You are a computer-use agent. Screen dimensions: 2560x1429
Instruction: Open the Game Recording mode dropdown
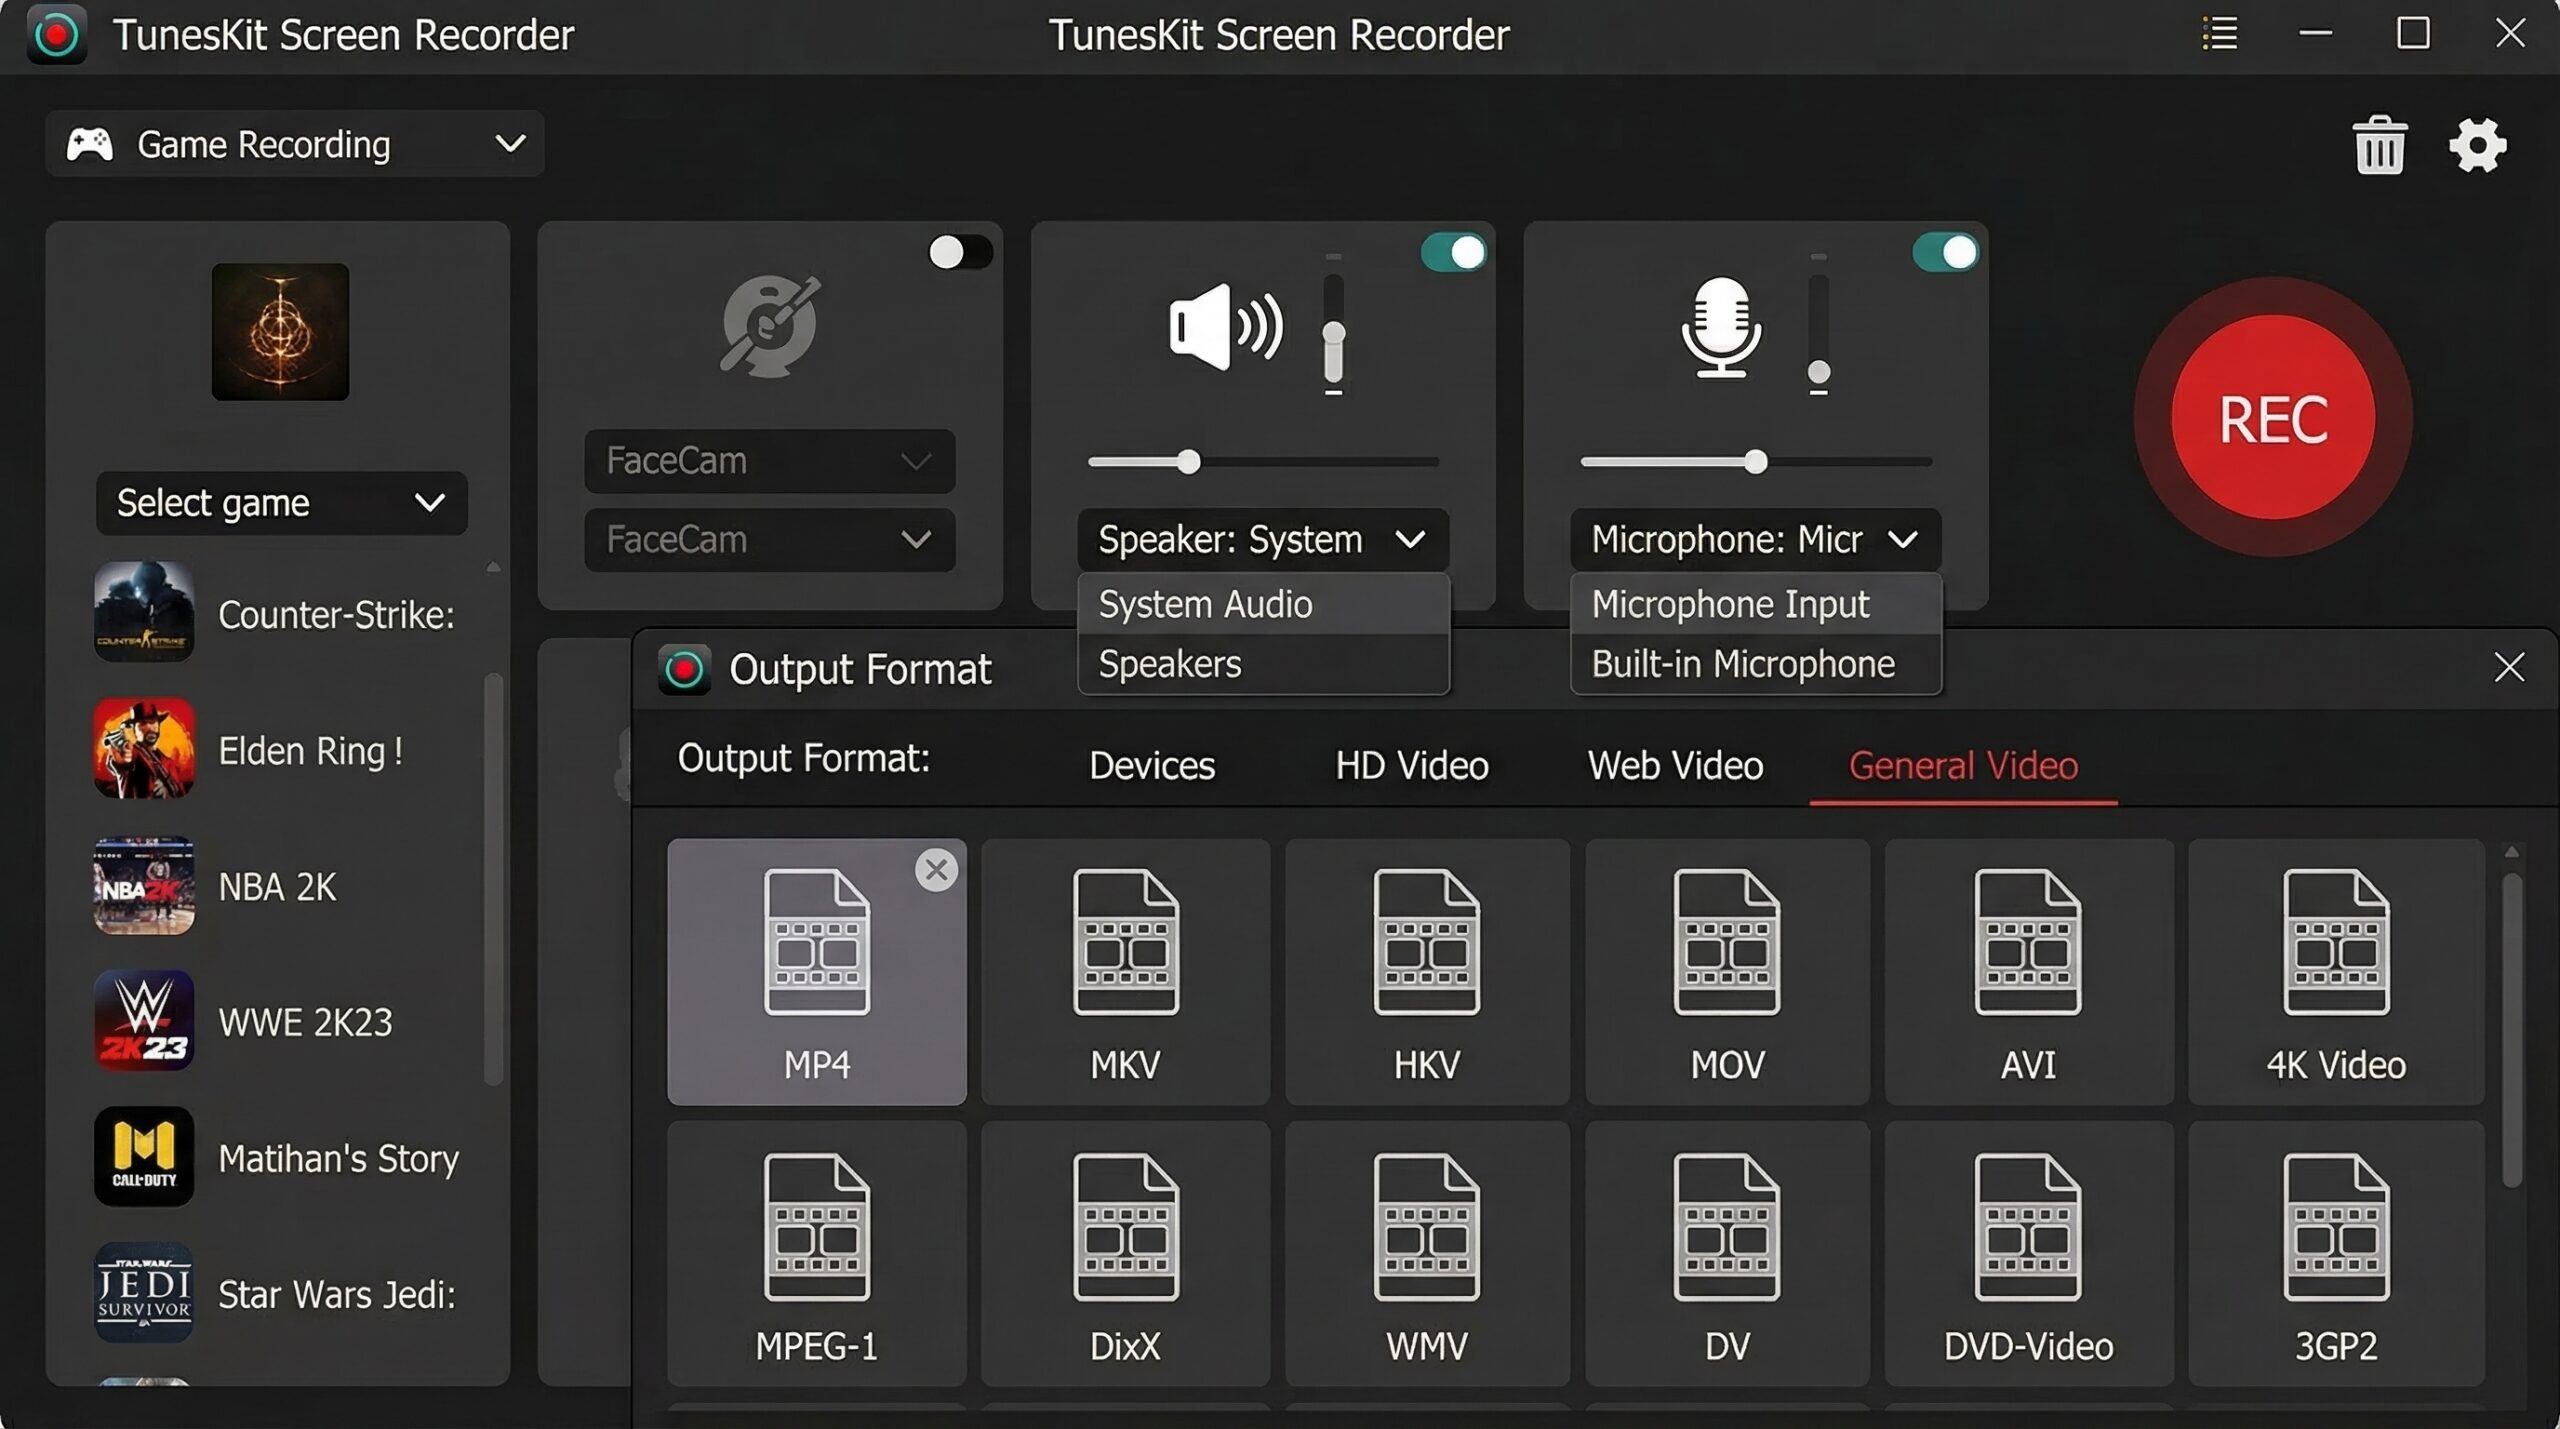point(296,143)
